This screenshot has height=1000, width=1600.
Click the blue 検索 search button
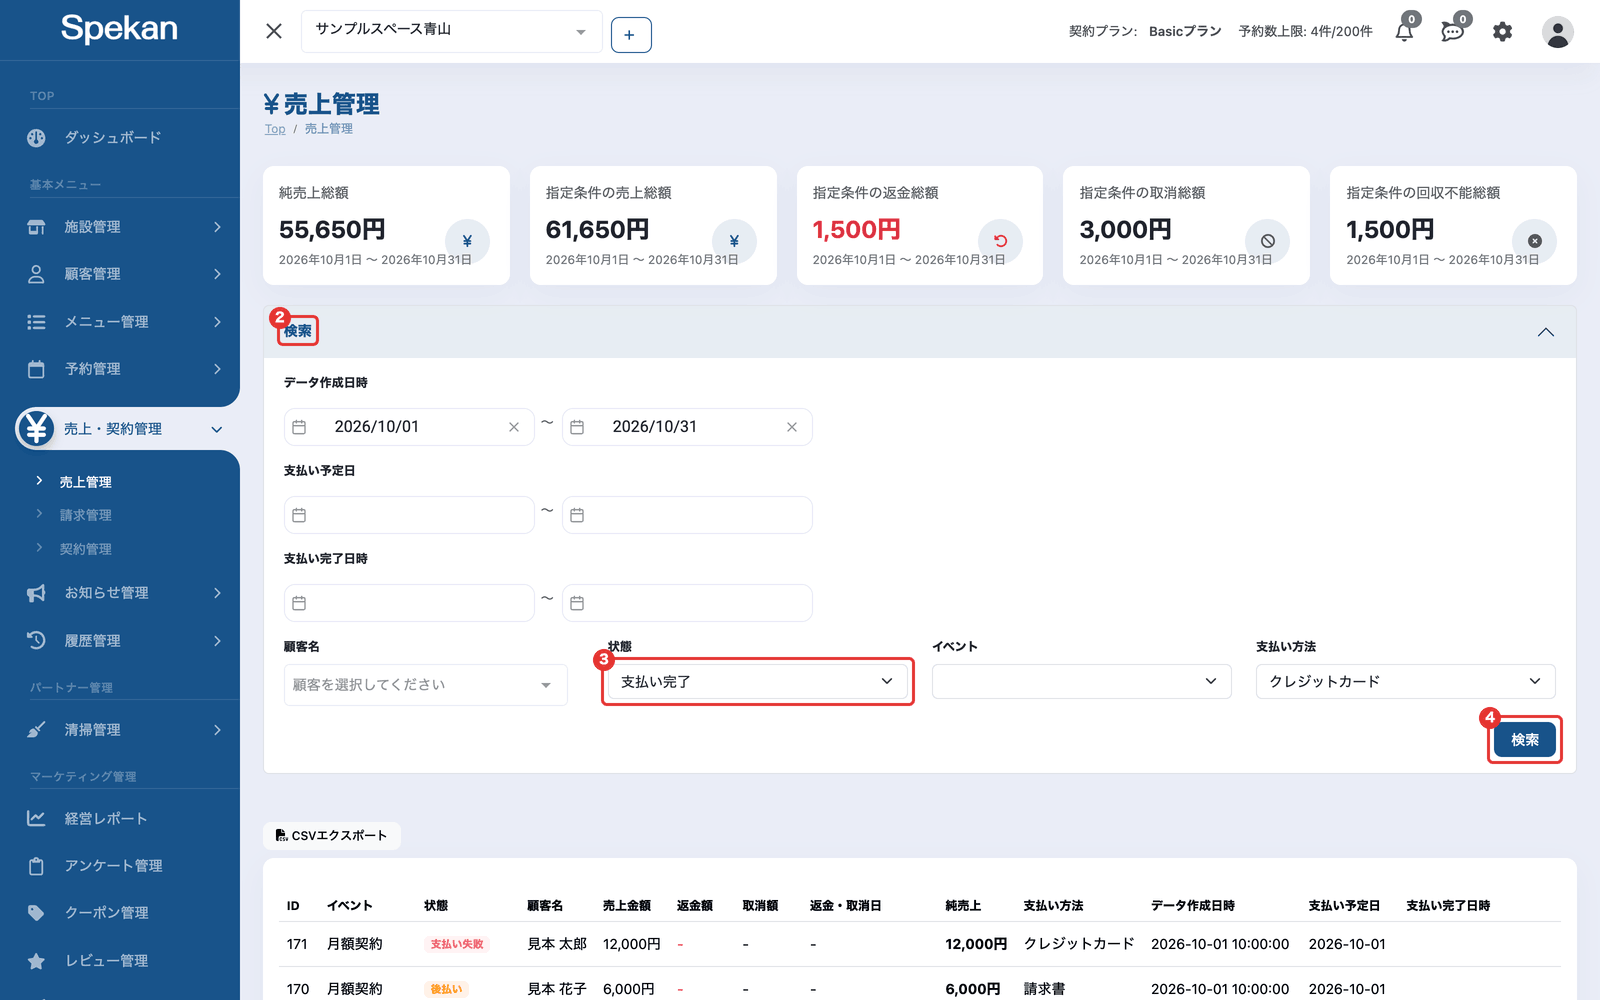[x=1525, y=740]
